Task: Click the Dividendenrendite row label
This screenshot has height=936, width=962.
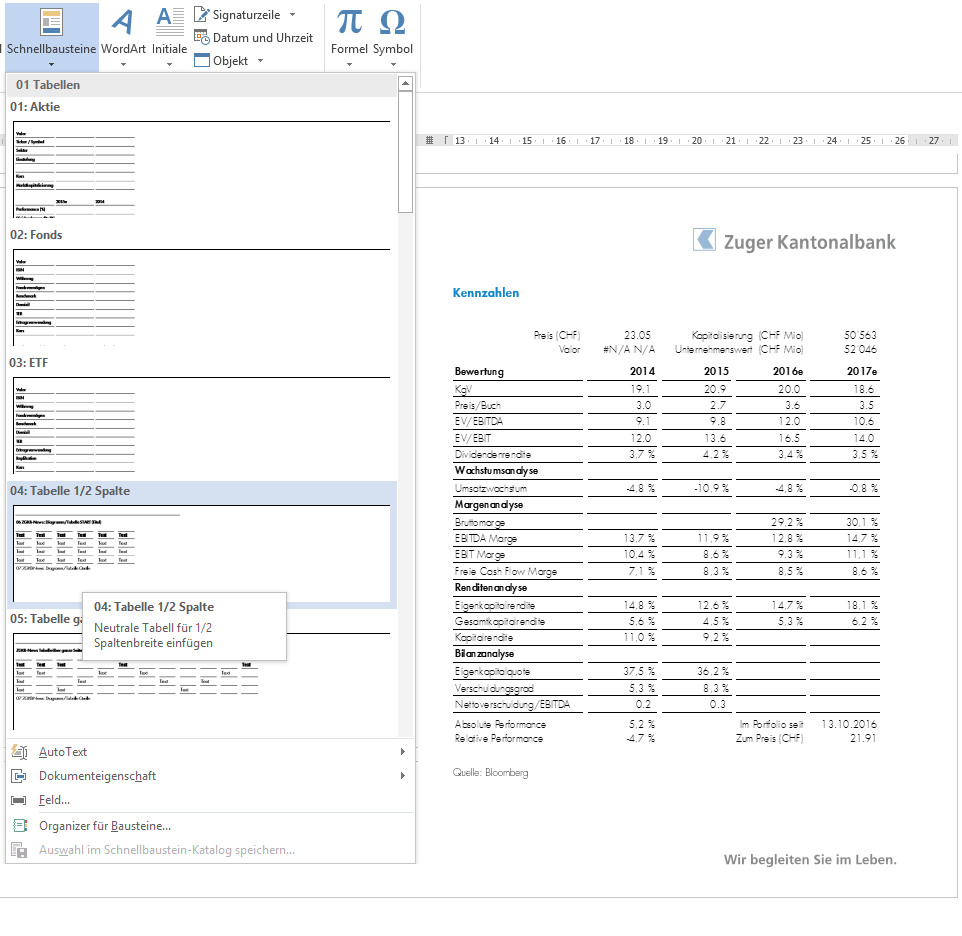Action: pyautogui.click(x=493, y=455)
